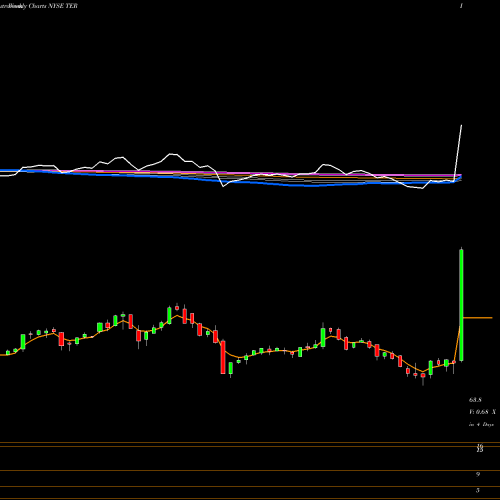500x500 pixels.
Task: Click the axis label 5
Action: coord(478,490)
